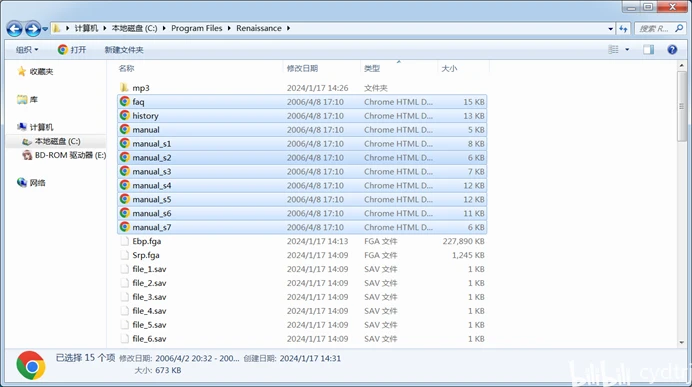Click the search magnifier icon
This screenshot has height=387, width=692.
[679, 29]
